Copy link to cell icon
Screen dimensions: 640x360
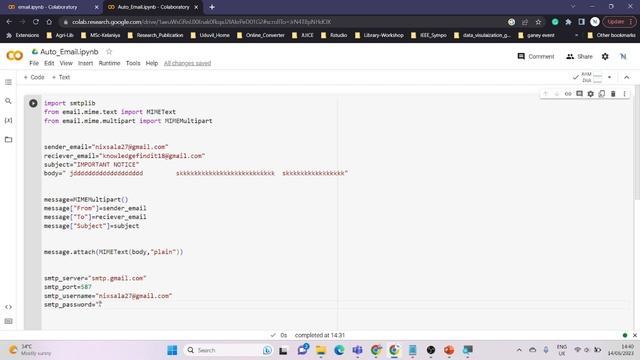pos(568,94)
